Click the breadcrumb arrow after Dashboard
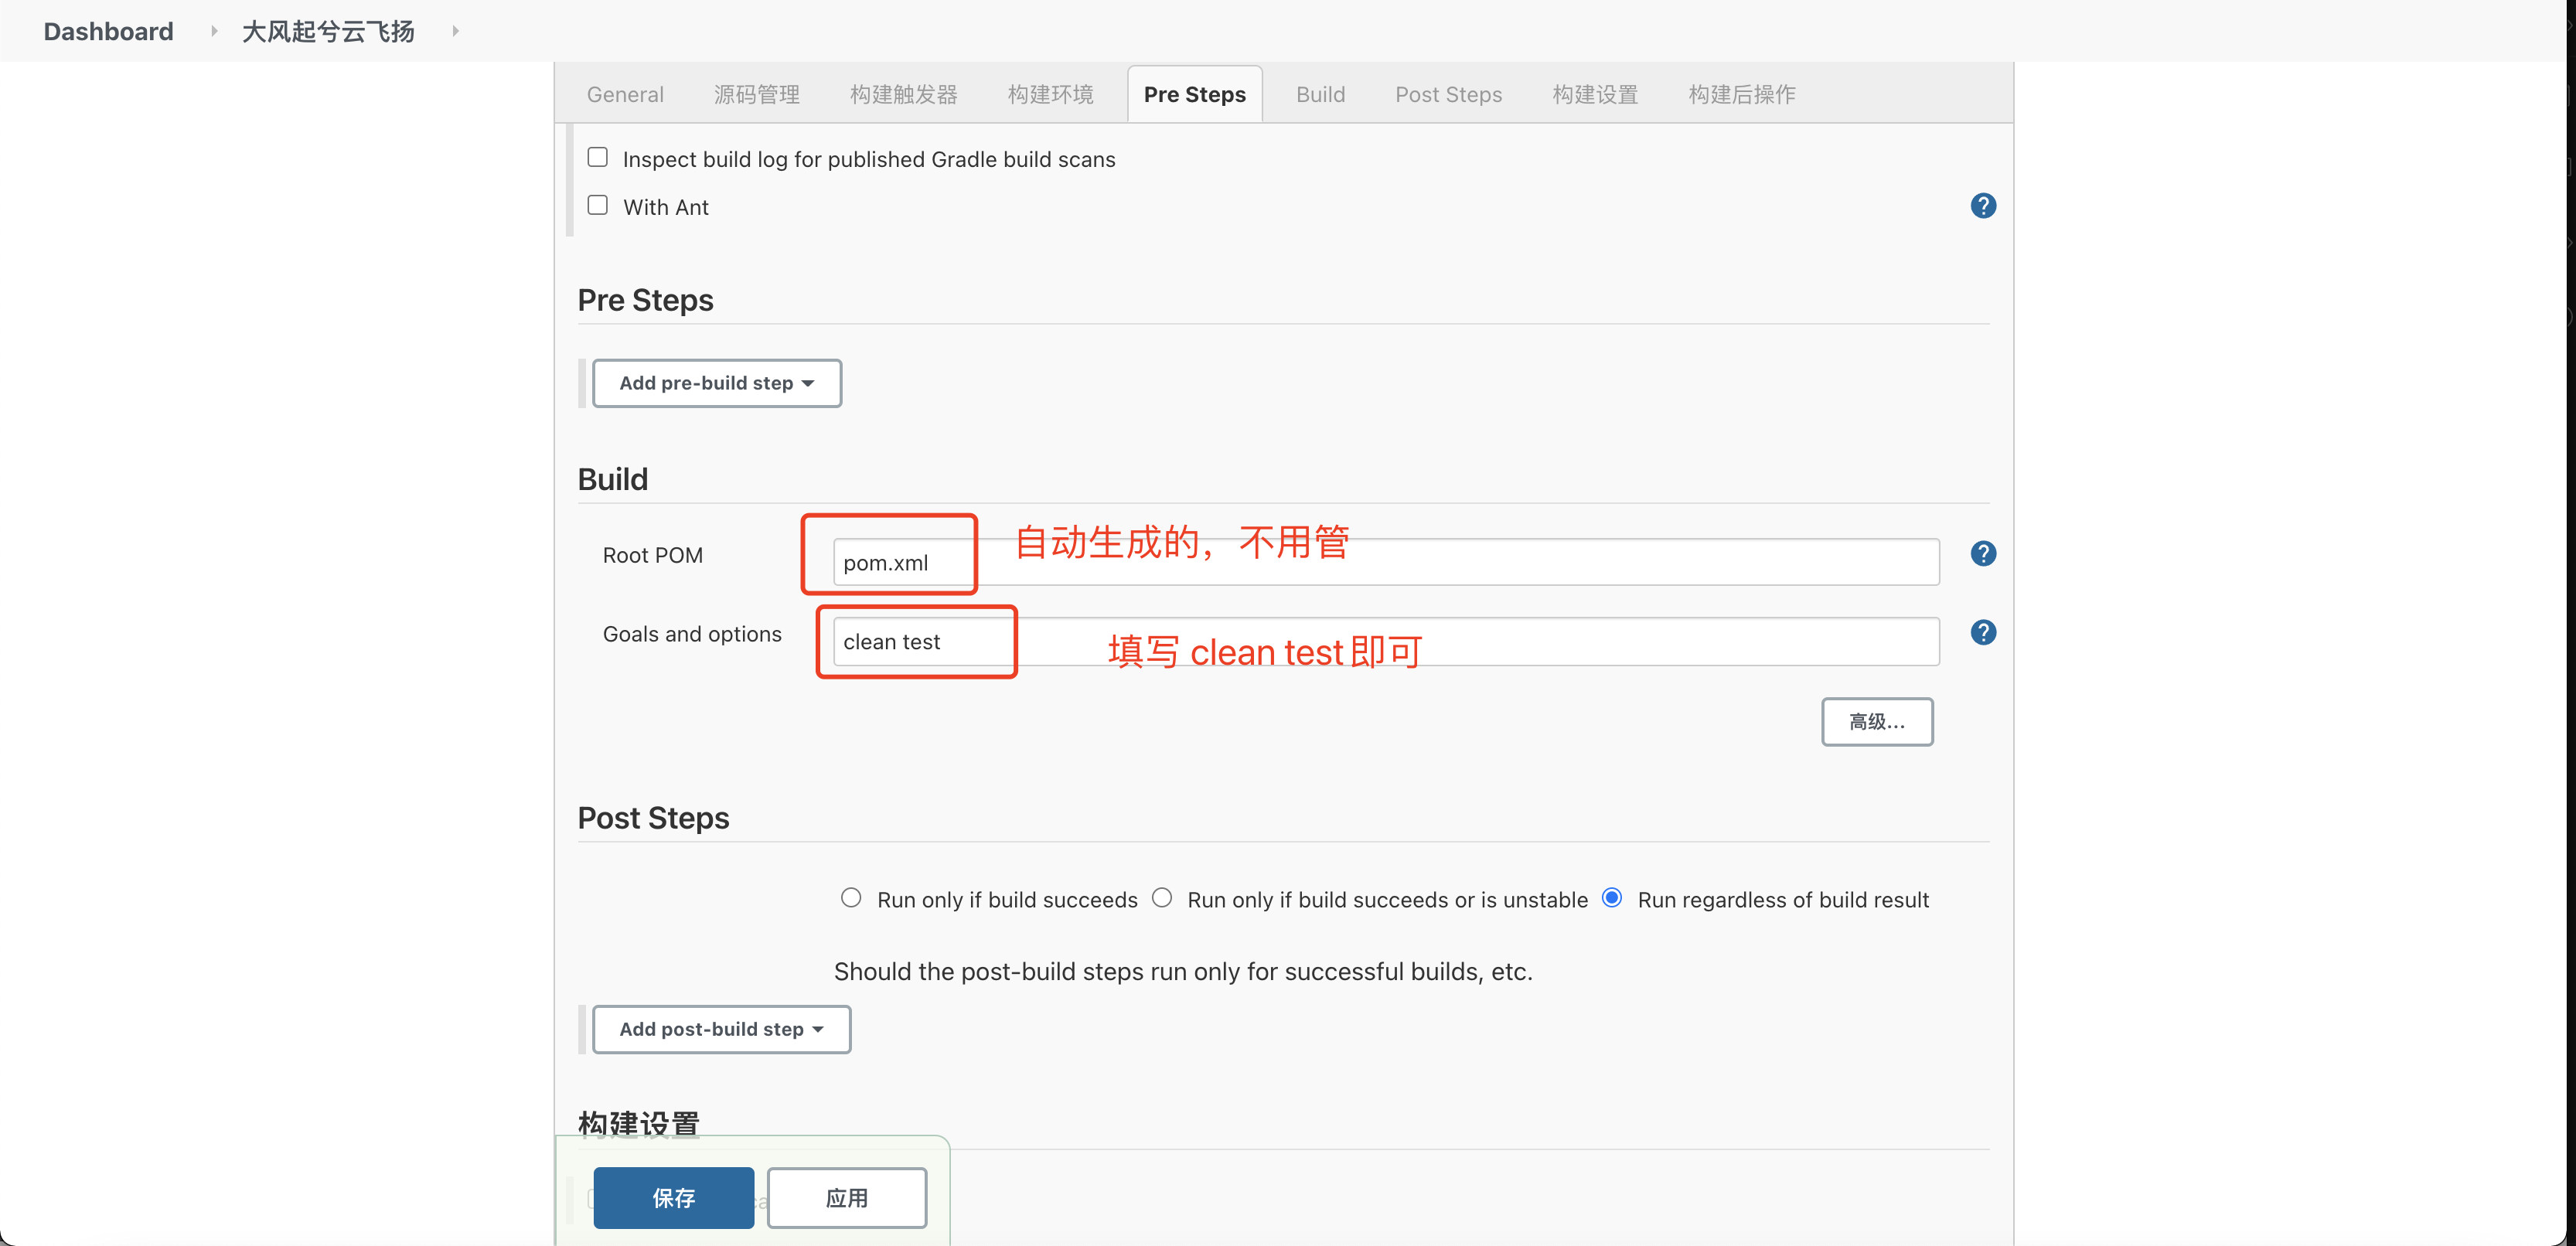Screen dimensions: 2576x1246 pyautogui.click(x=213, y=31)
